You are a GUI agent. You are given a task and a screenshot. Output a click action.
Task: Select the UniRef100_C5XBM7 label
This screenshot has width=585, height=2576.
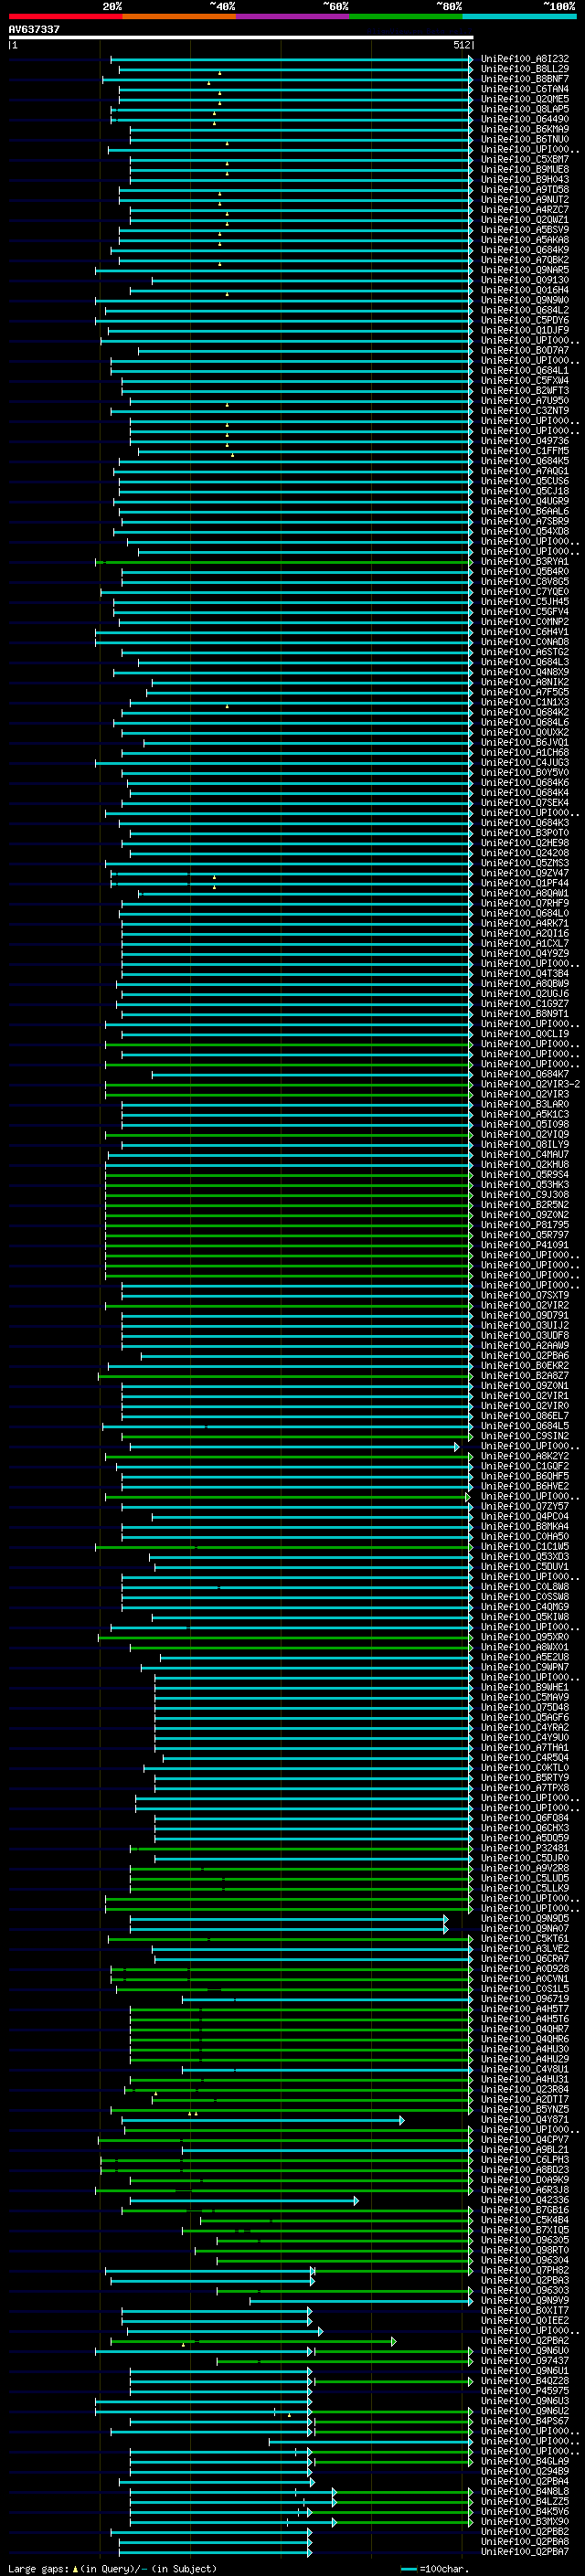[x=525, y=159]
